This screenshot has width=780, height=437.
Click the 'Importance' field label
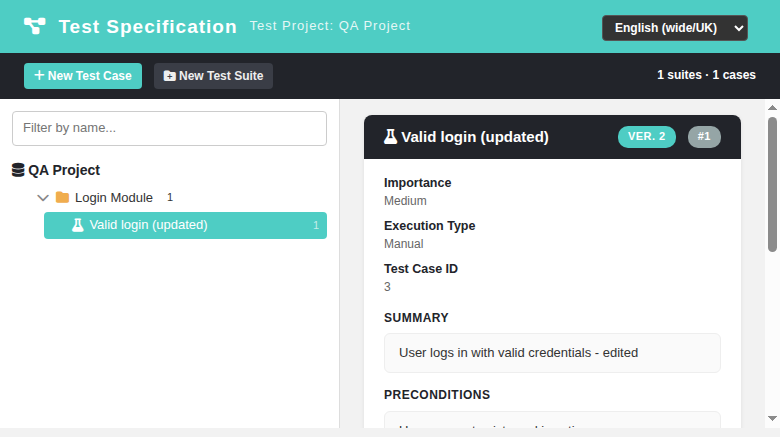(417, 183)
